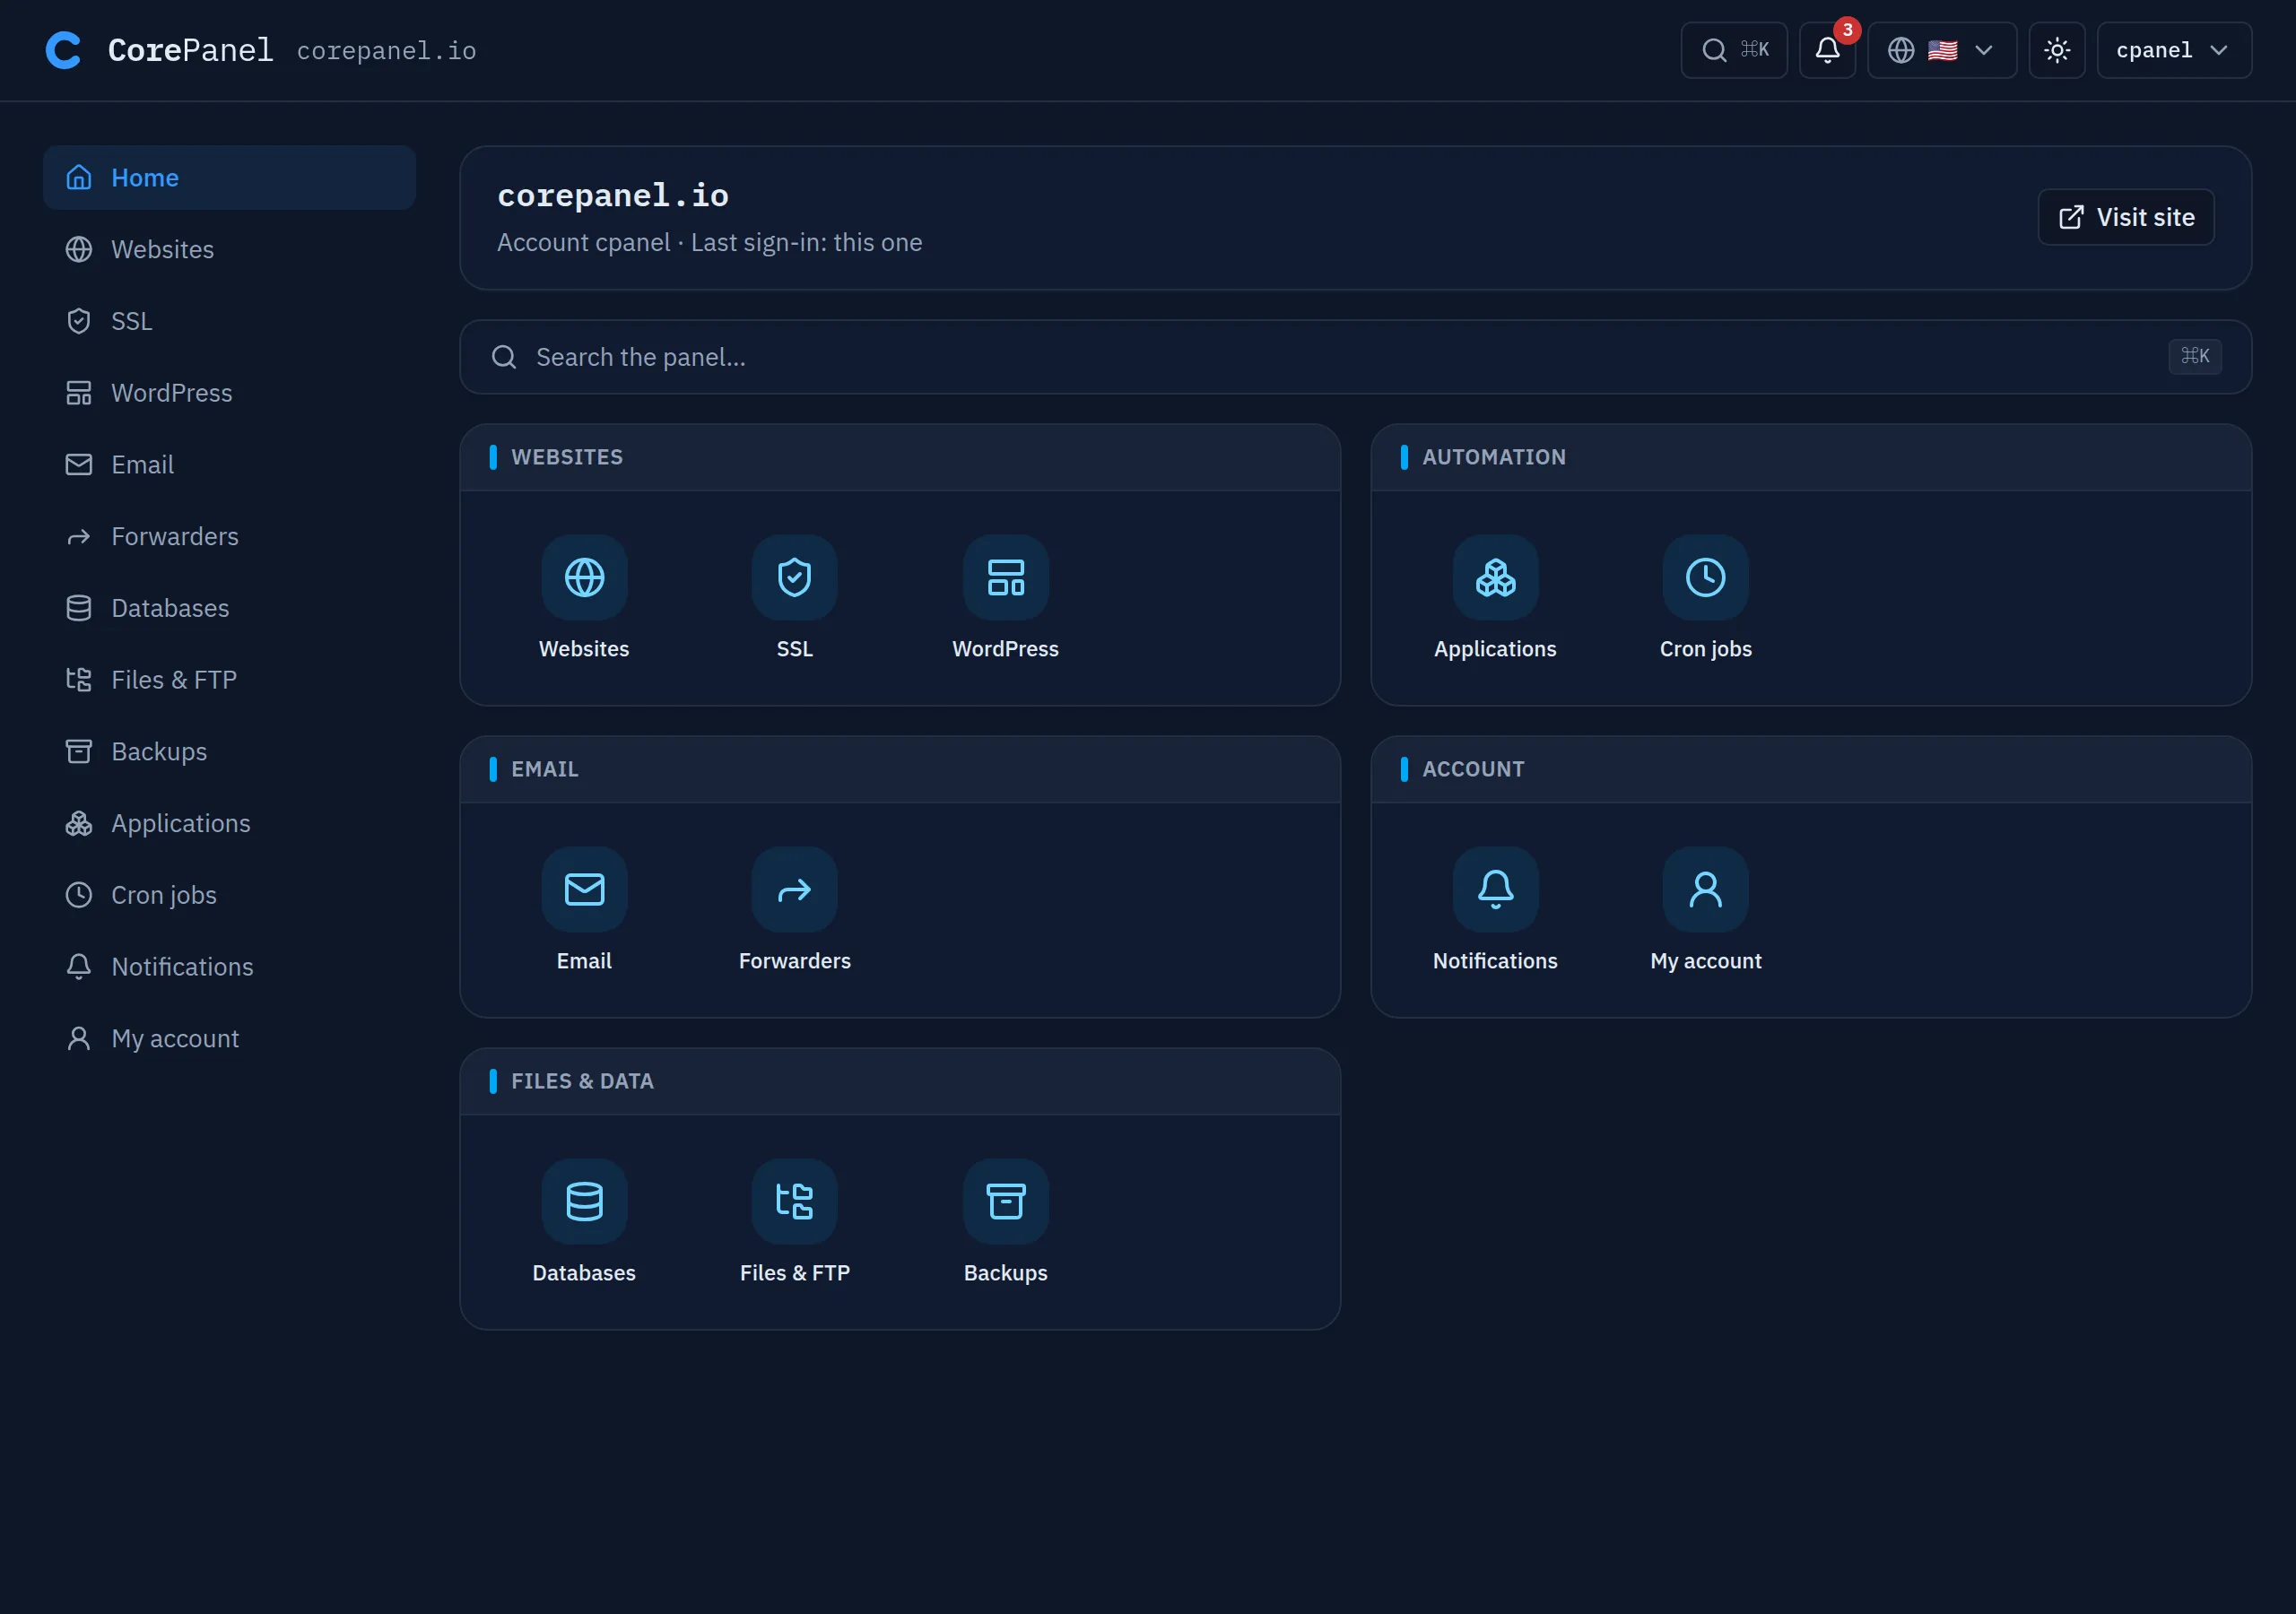Click the Cron jobs clock tile icon
The image size is (2296, 1614).
tap(1706, 578)
